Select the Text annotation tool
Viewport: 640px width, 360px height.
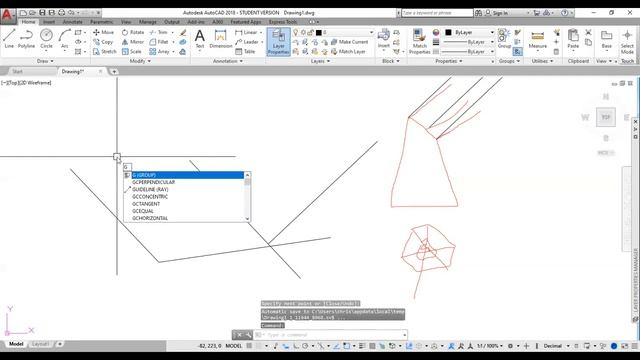click(x=200, y=39)
